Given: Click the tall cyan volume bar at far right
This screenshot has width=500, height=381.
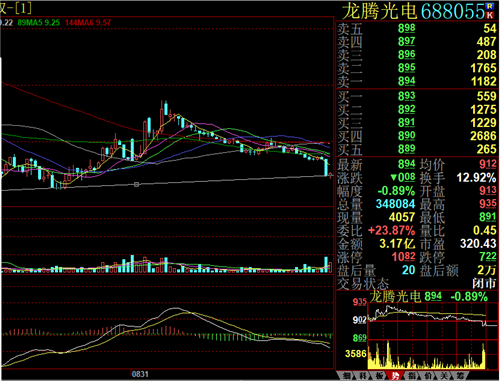Looking at the screenshot, I should pos(326,265).
